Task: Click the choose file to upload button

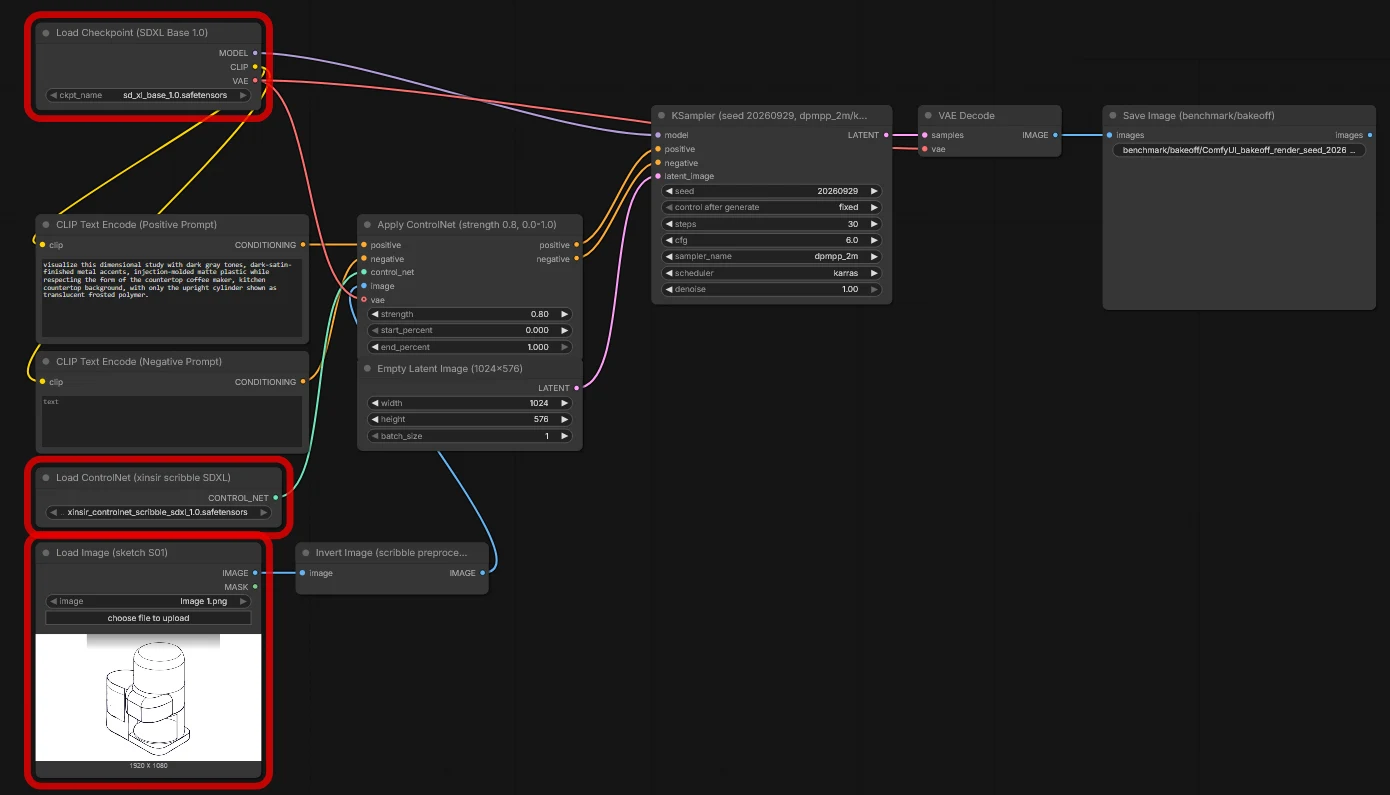Action: click(x=148, y=618)
